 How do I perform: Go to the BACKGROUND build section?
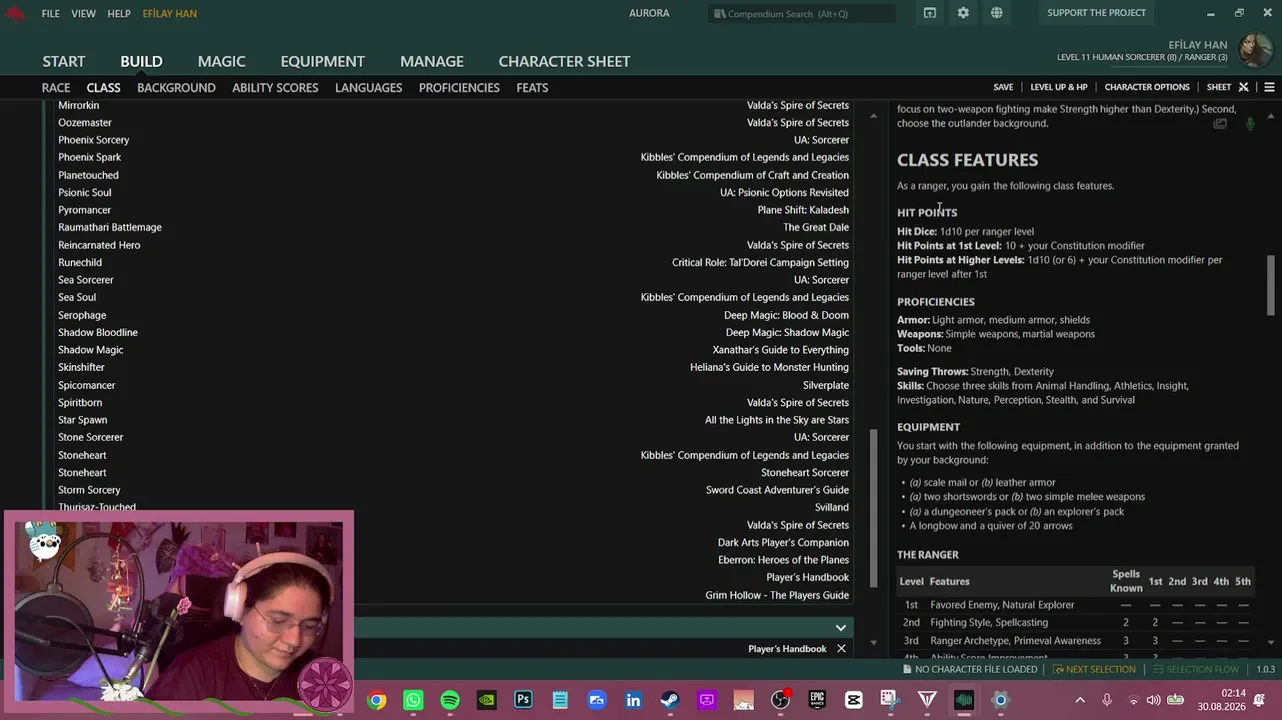click(176, 88)
